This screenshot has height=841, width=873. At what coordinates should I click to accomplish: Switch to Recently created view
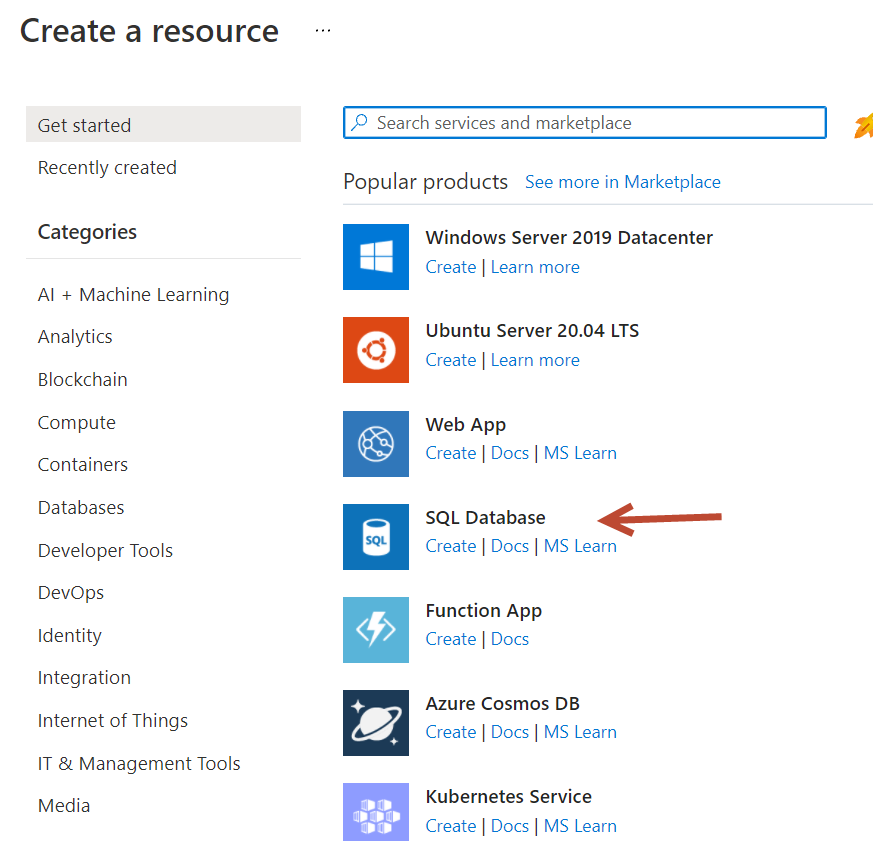coord(107,167)
